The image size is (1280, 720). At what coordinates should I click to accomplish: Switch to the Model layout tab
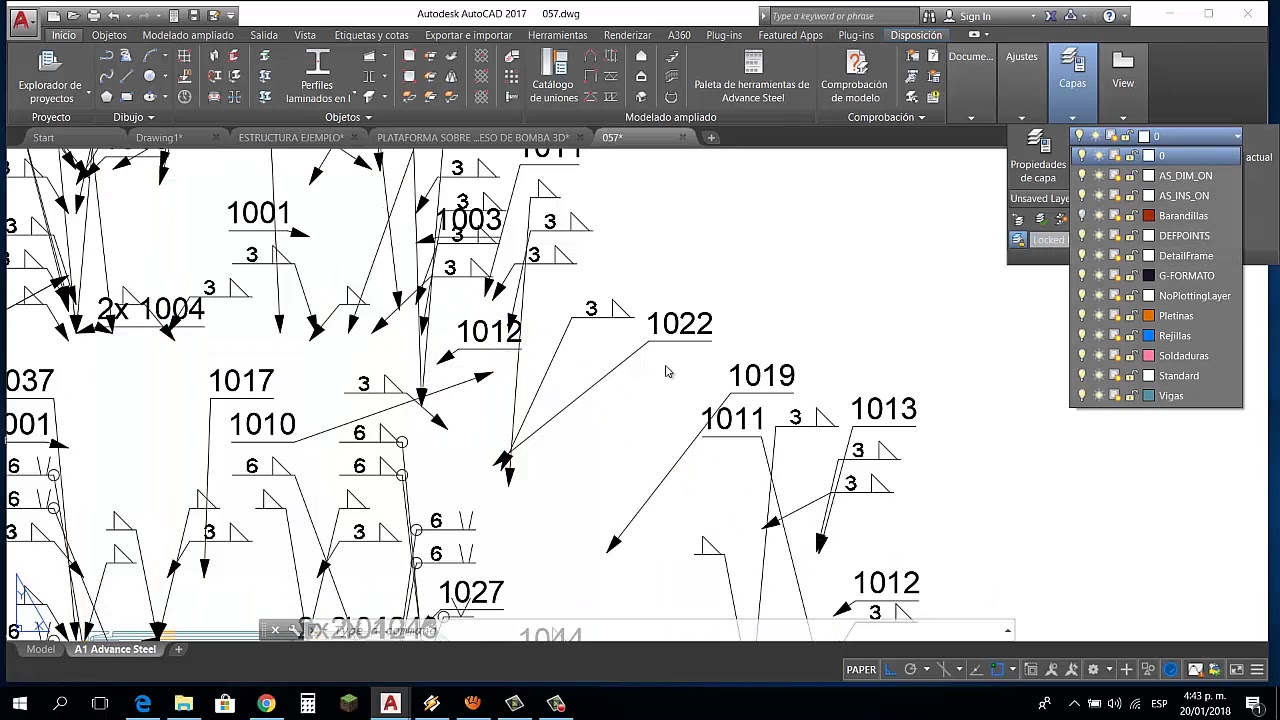[40, 649]
